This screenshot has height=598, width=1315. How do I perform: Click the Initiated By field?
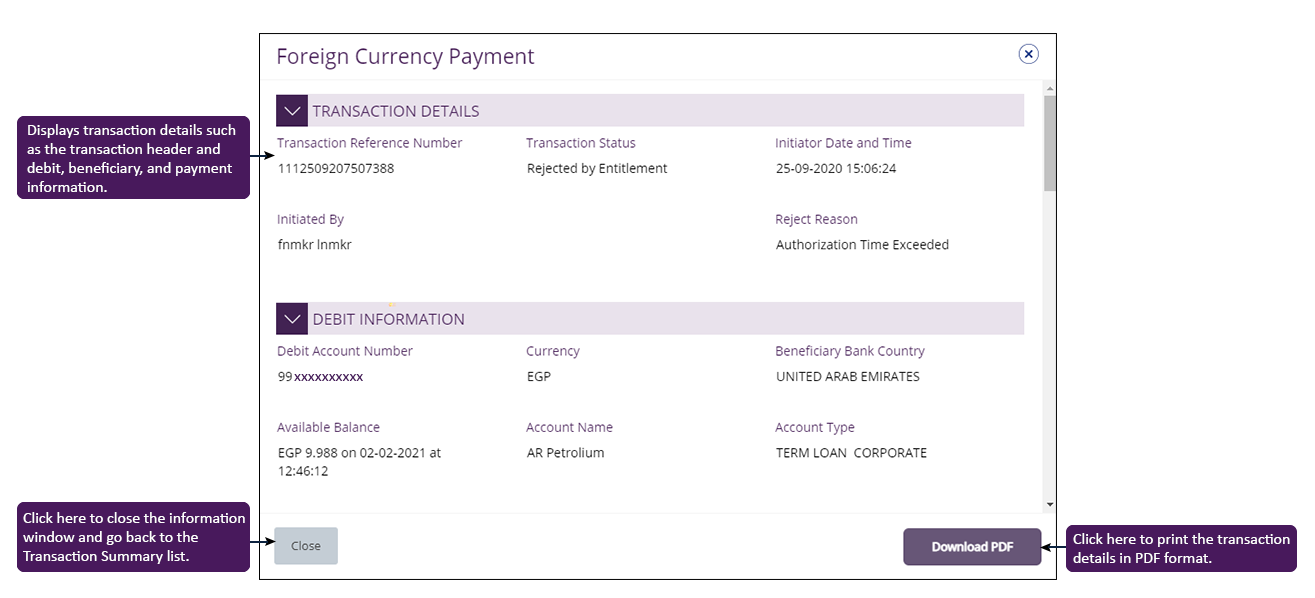(311, 219)
